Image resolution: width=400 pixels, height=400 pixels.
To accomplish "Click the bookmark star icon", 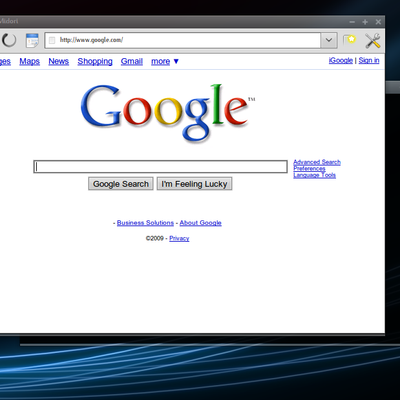I will (x=349, y=40).
